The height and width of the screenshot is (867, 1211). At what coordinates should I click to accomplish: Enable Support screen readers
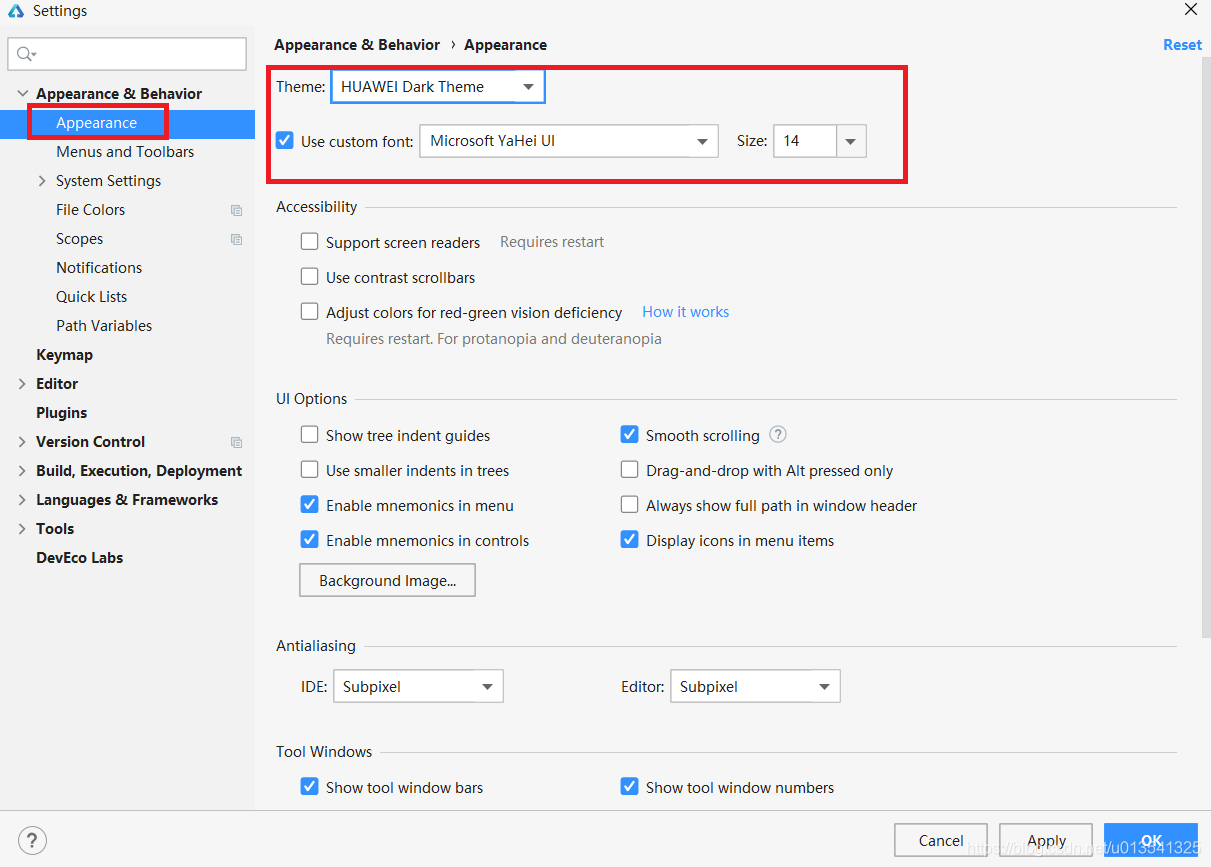coord(310,242)
